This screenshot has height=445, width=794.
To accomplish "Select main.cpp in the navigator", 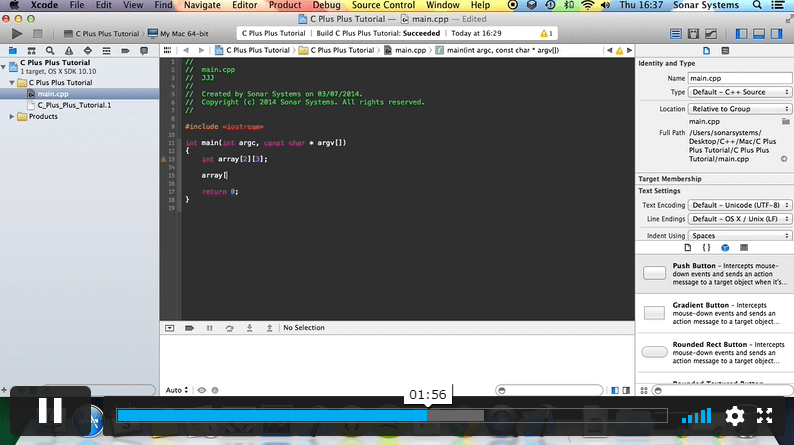I will coord(53,94).
